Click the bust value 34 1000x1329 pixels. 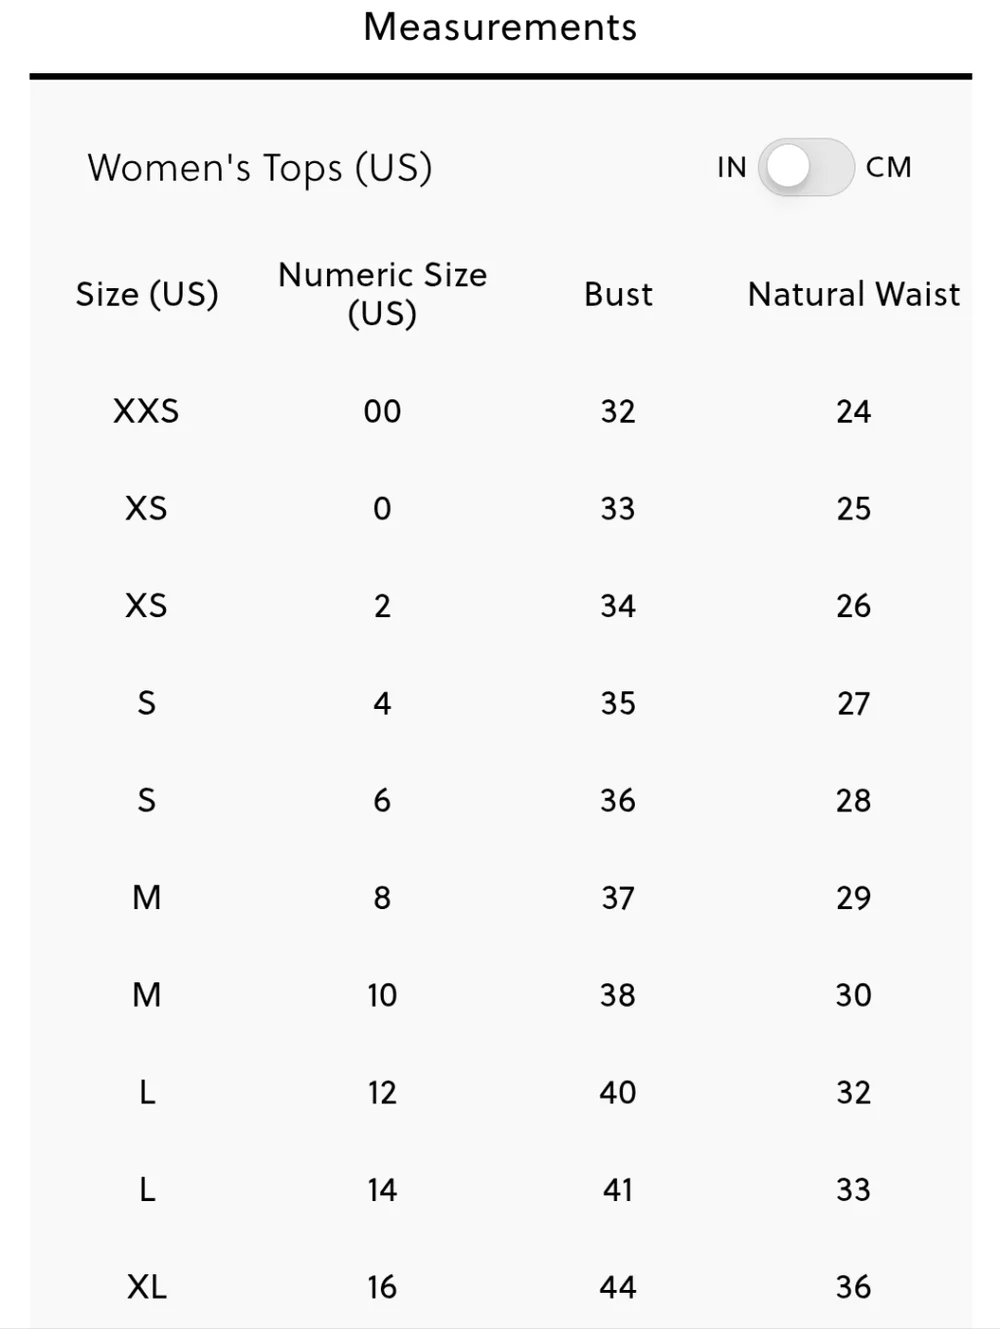click(x=618, y=606)
